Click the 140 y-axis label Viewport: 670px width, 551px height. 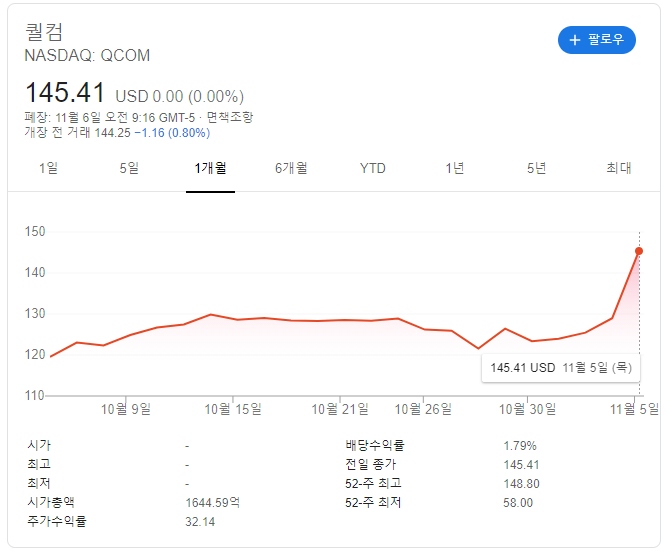coord(35,273)
